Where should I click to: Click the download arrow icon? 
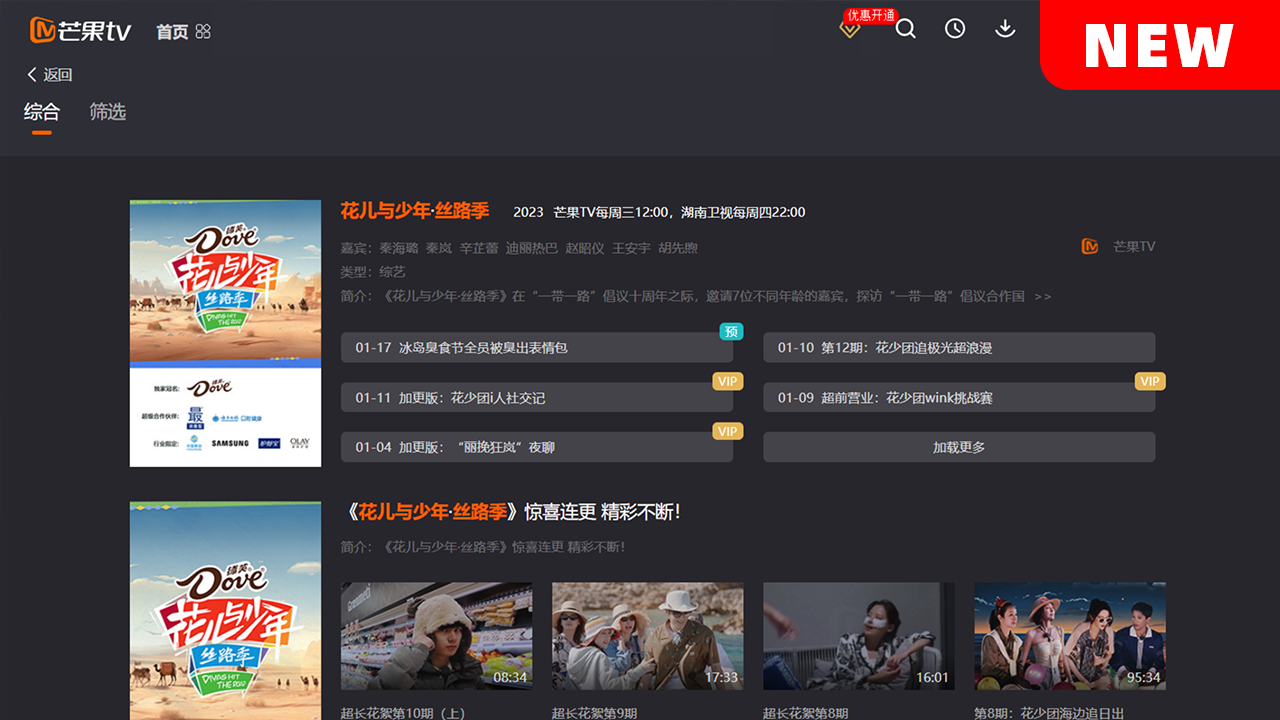tap(1005, 29)
